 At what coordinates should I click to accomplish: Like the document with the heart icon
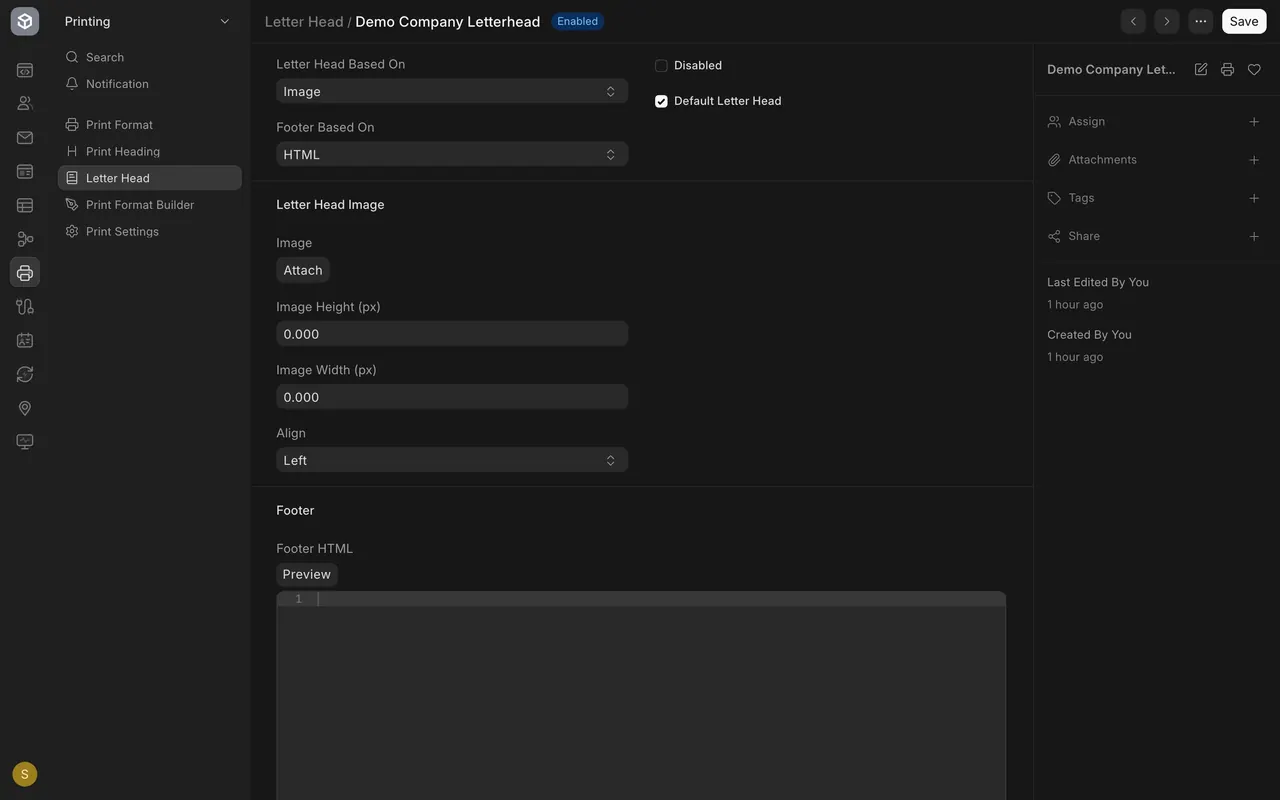coord(1254,69)
